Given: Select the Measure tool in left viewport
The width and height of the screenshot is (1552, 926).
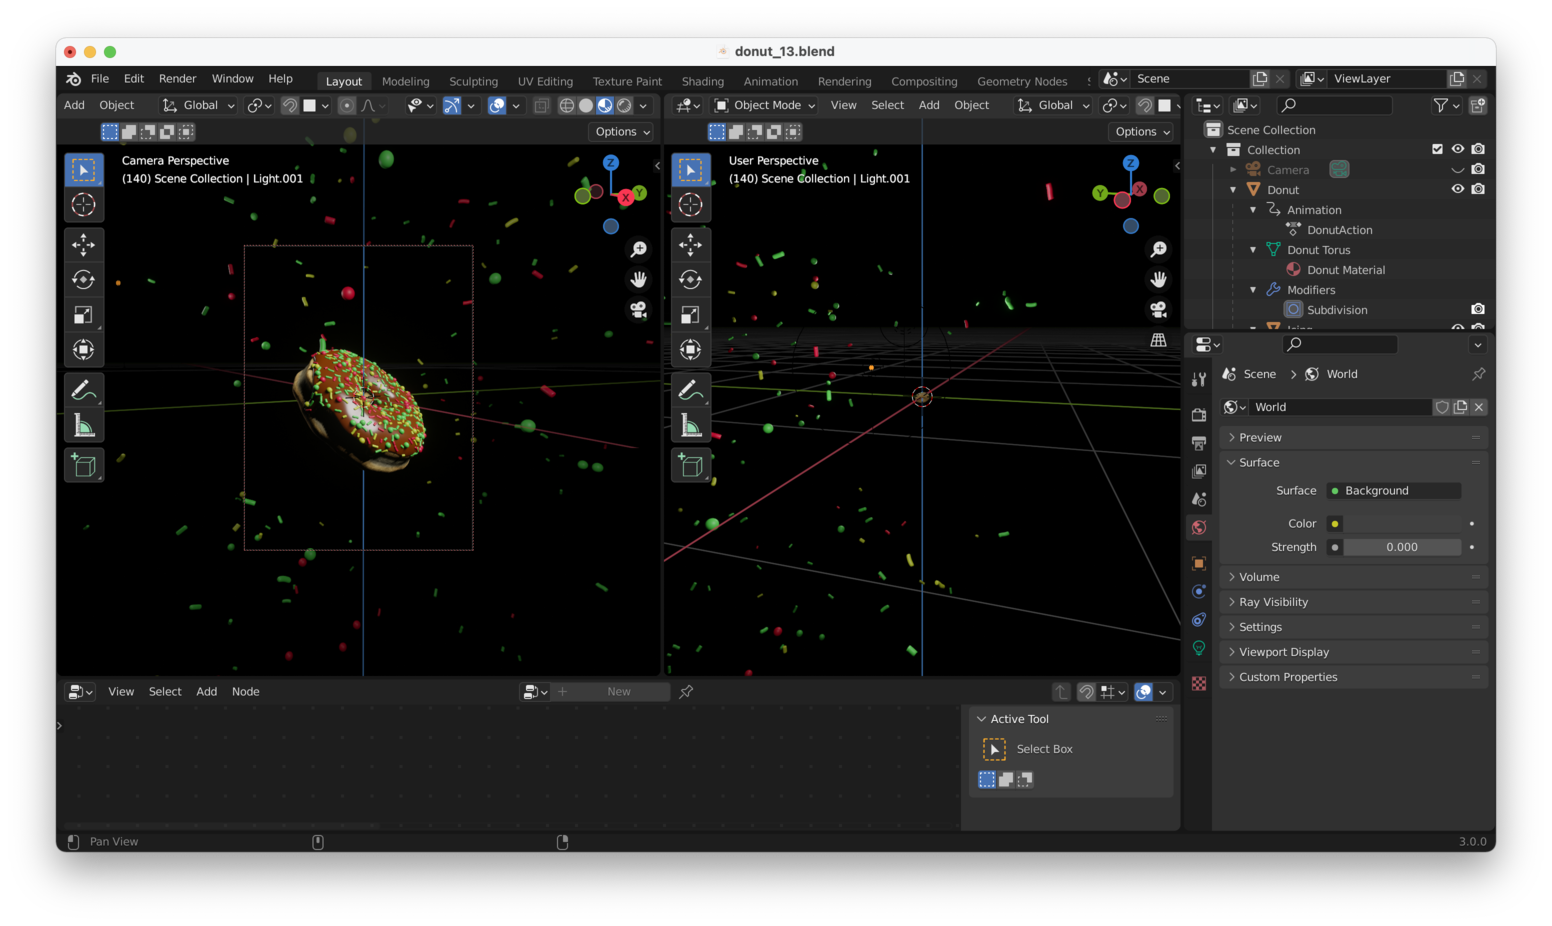Looking at the screenshot, I should [84, 427].
